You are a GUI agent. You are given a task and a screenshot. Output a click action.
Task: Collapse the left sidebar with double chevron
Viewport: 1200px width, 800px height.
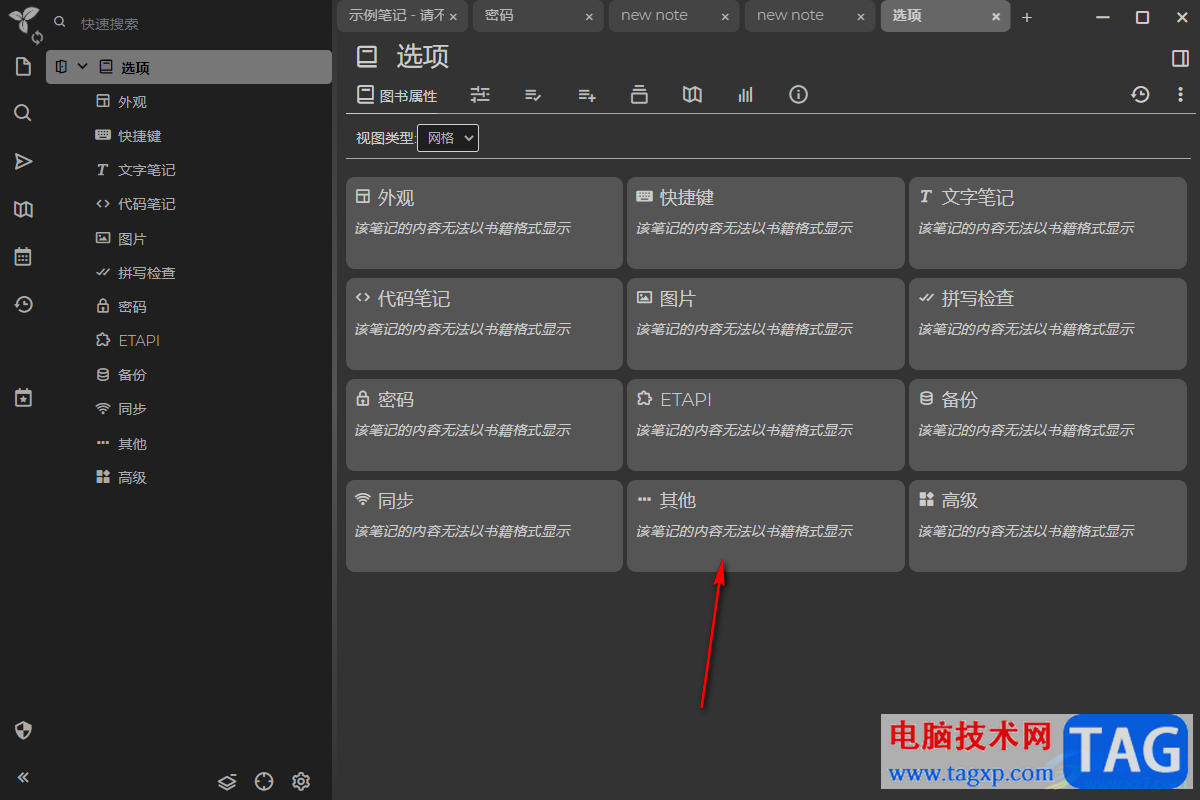pos(23,777)
